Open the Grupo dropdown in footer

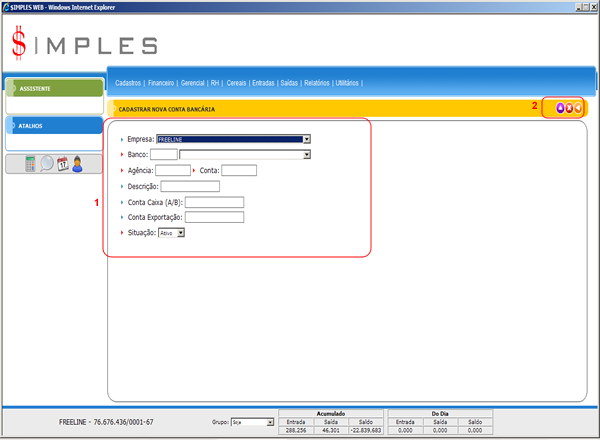click(270, 423)
